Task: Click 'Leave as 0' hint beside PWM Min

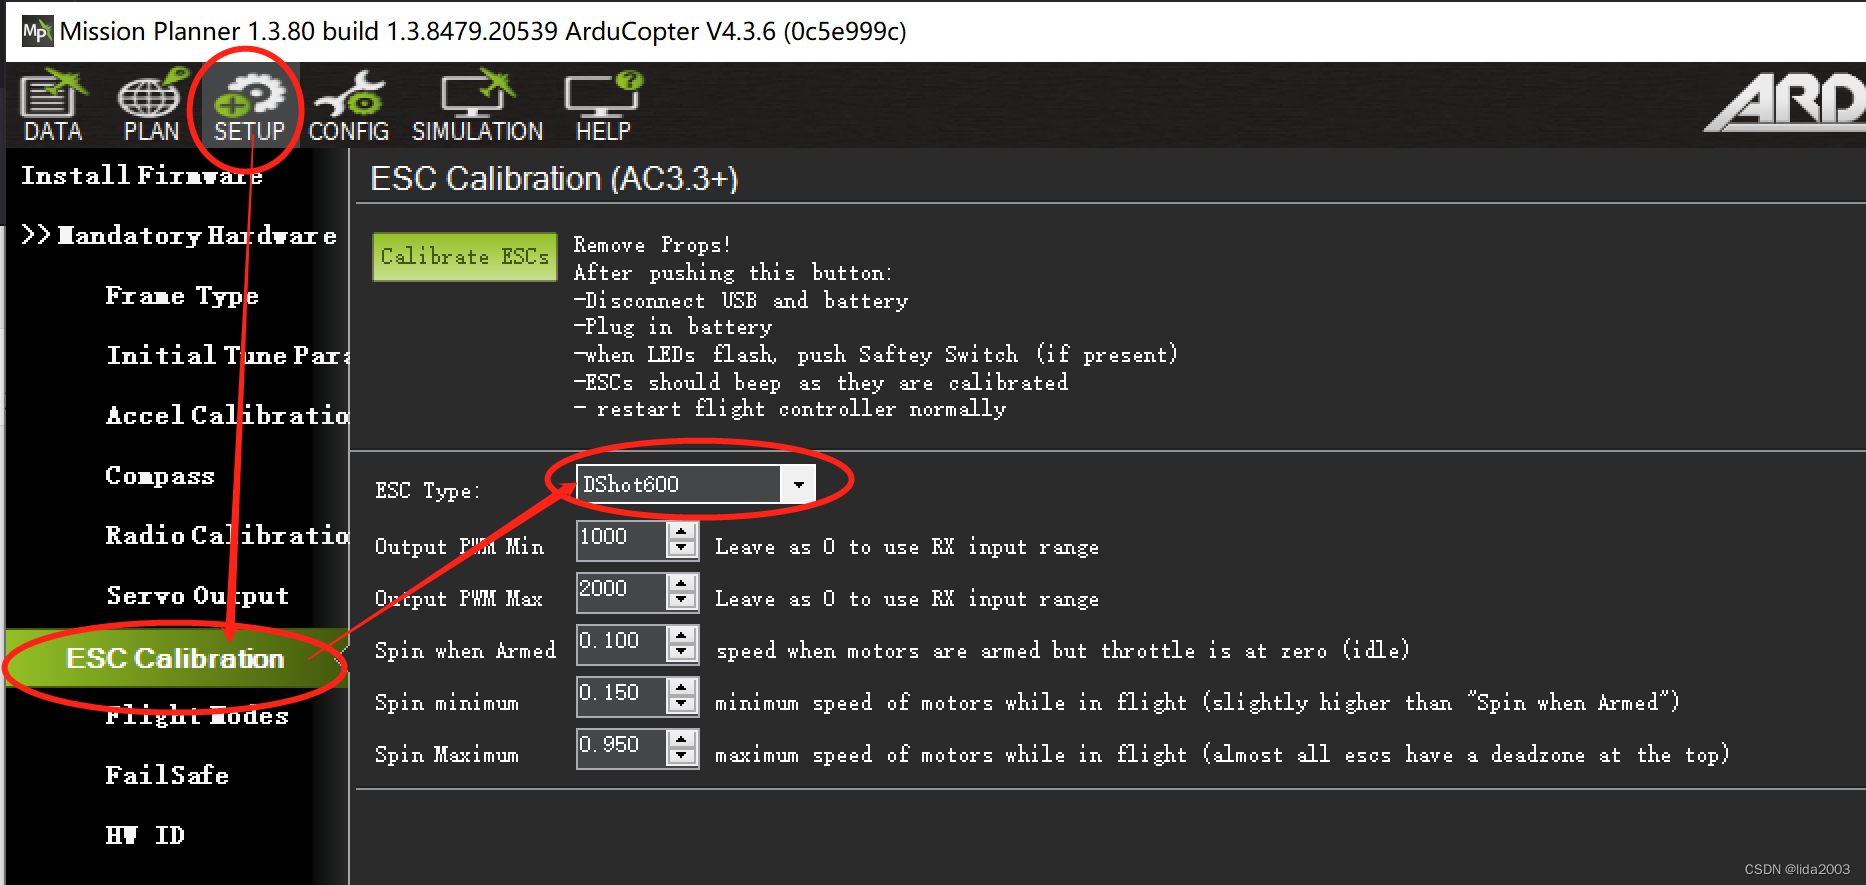Action: (x=907, y=547)
